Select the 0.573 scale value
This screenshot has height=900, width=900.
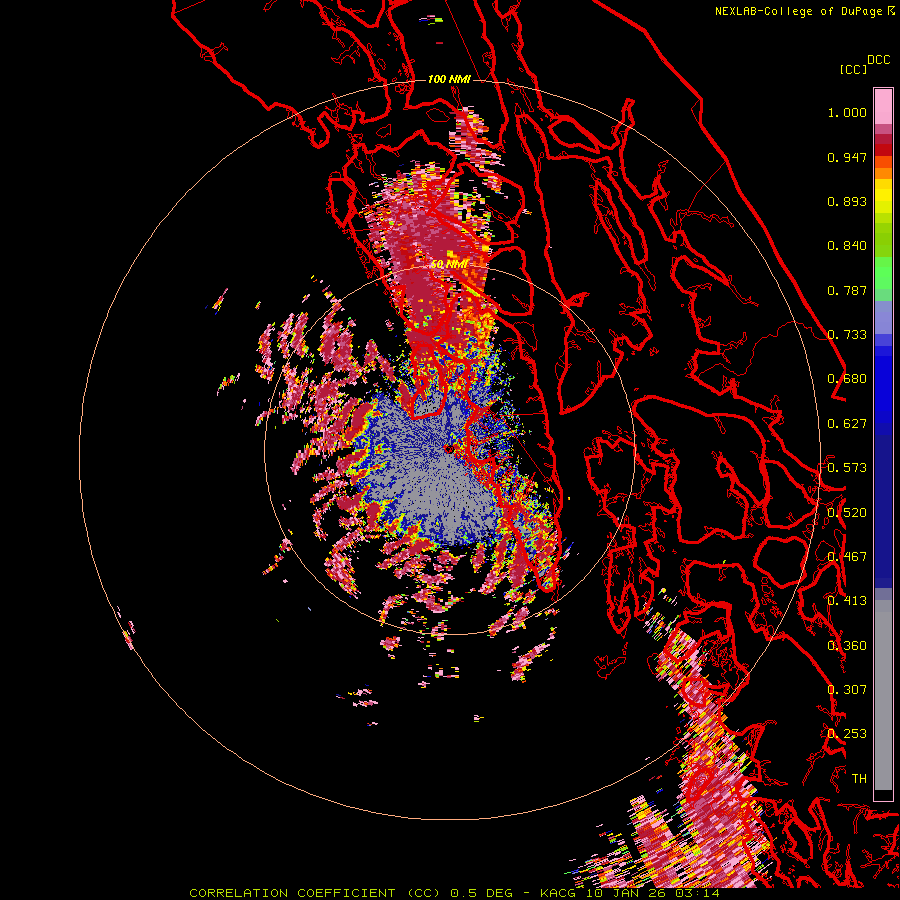tap(847, 468)
